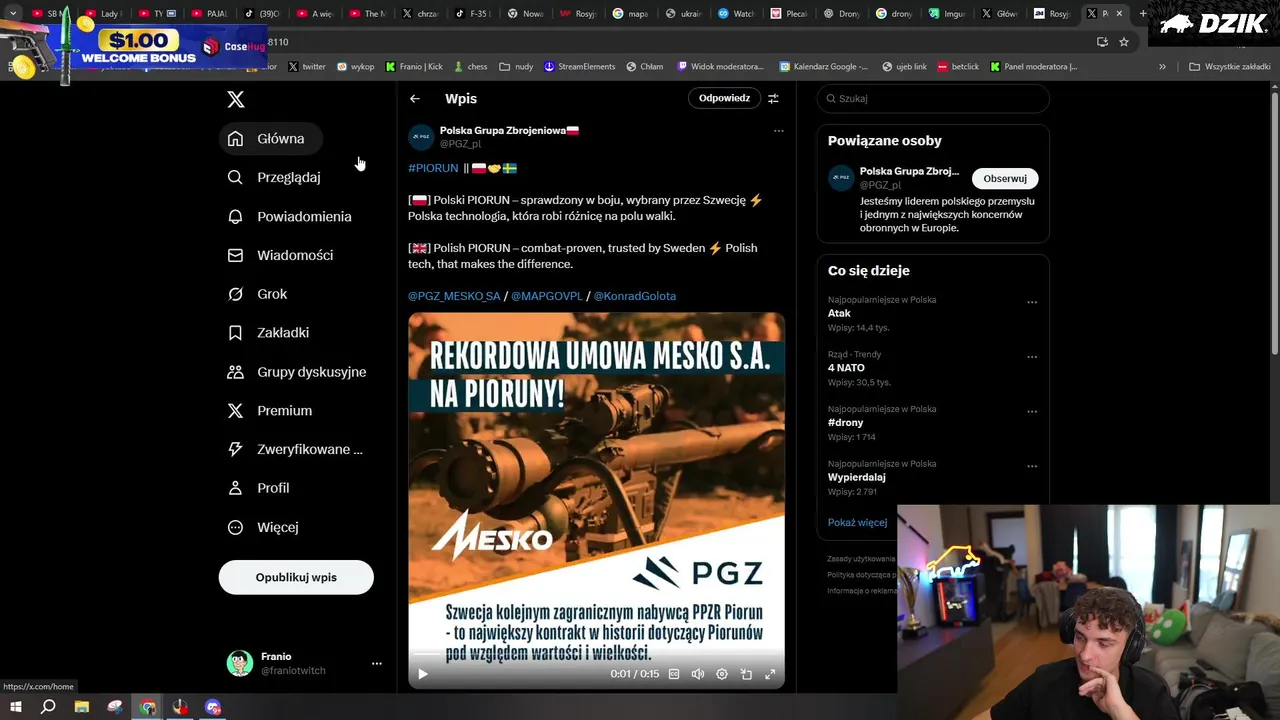The image size is (1280, 720).
Task: Click the X logo in the sidebar
Action: pyautogui.click(x=235, y=99)
